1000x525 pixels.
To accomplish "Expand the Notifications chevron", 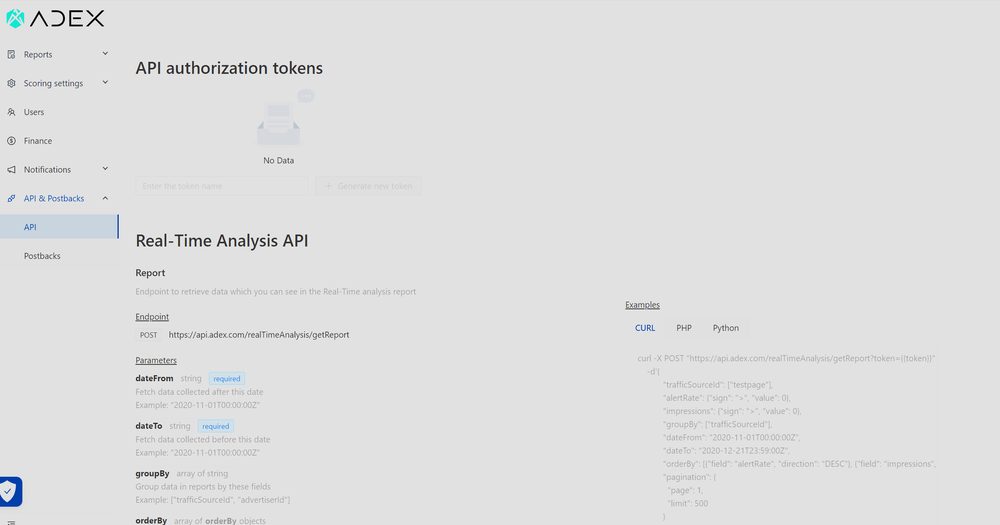I will point(105,169).
